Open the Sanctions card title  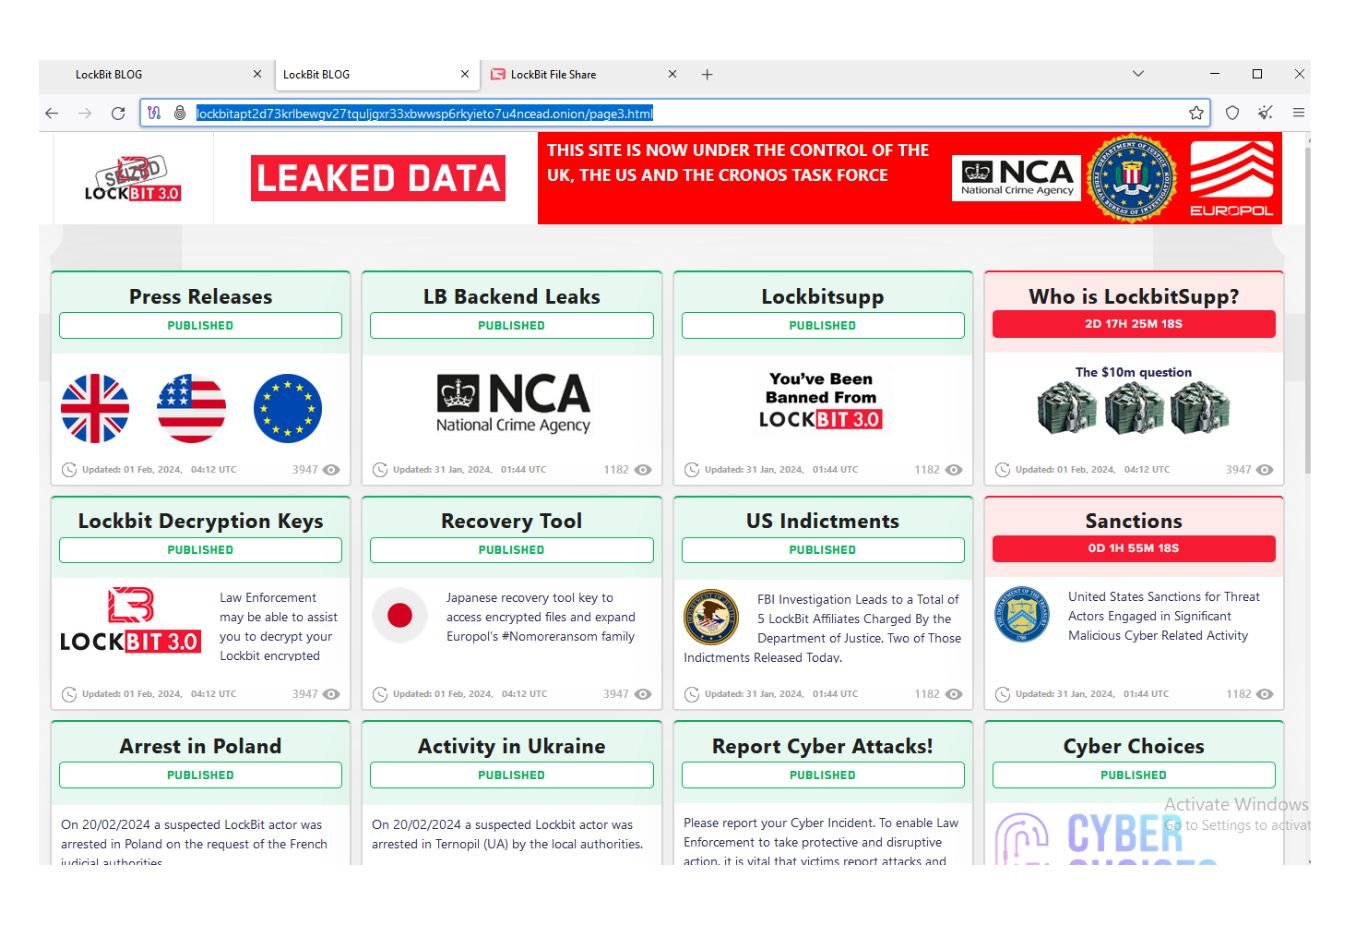tap(1134, 521)
